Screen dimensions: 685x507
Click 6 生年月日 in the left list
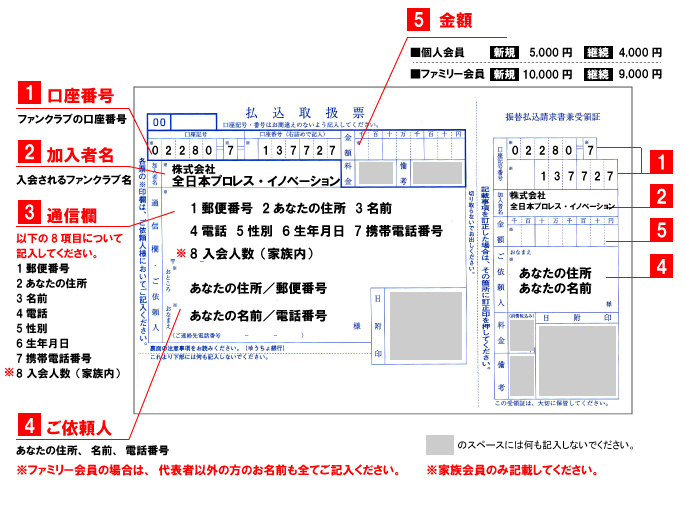43,344
